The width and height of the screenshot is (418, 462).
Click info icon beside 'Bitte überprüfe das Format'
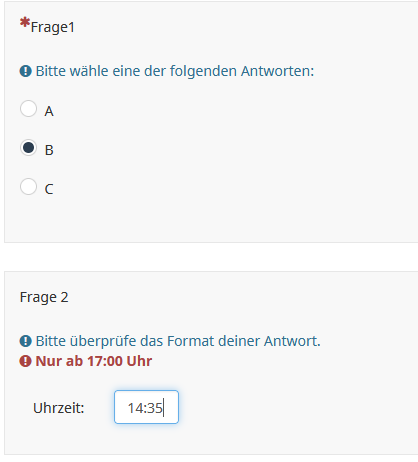(x=26, y=341)
